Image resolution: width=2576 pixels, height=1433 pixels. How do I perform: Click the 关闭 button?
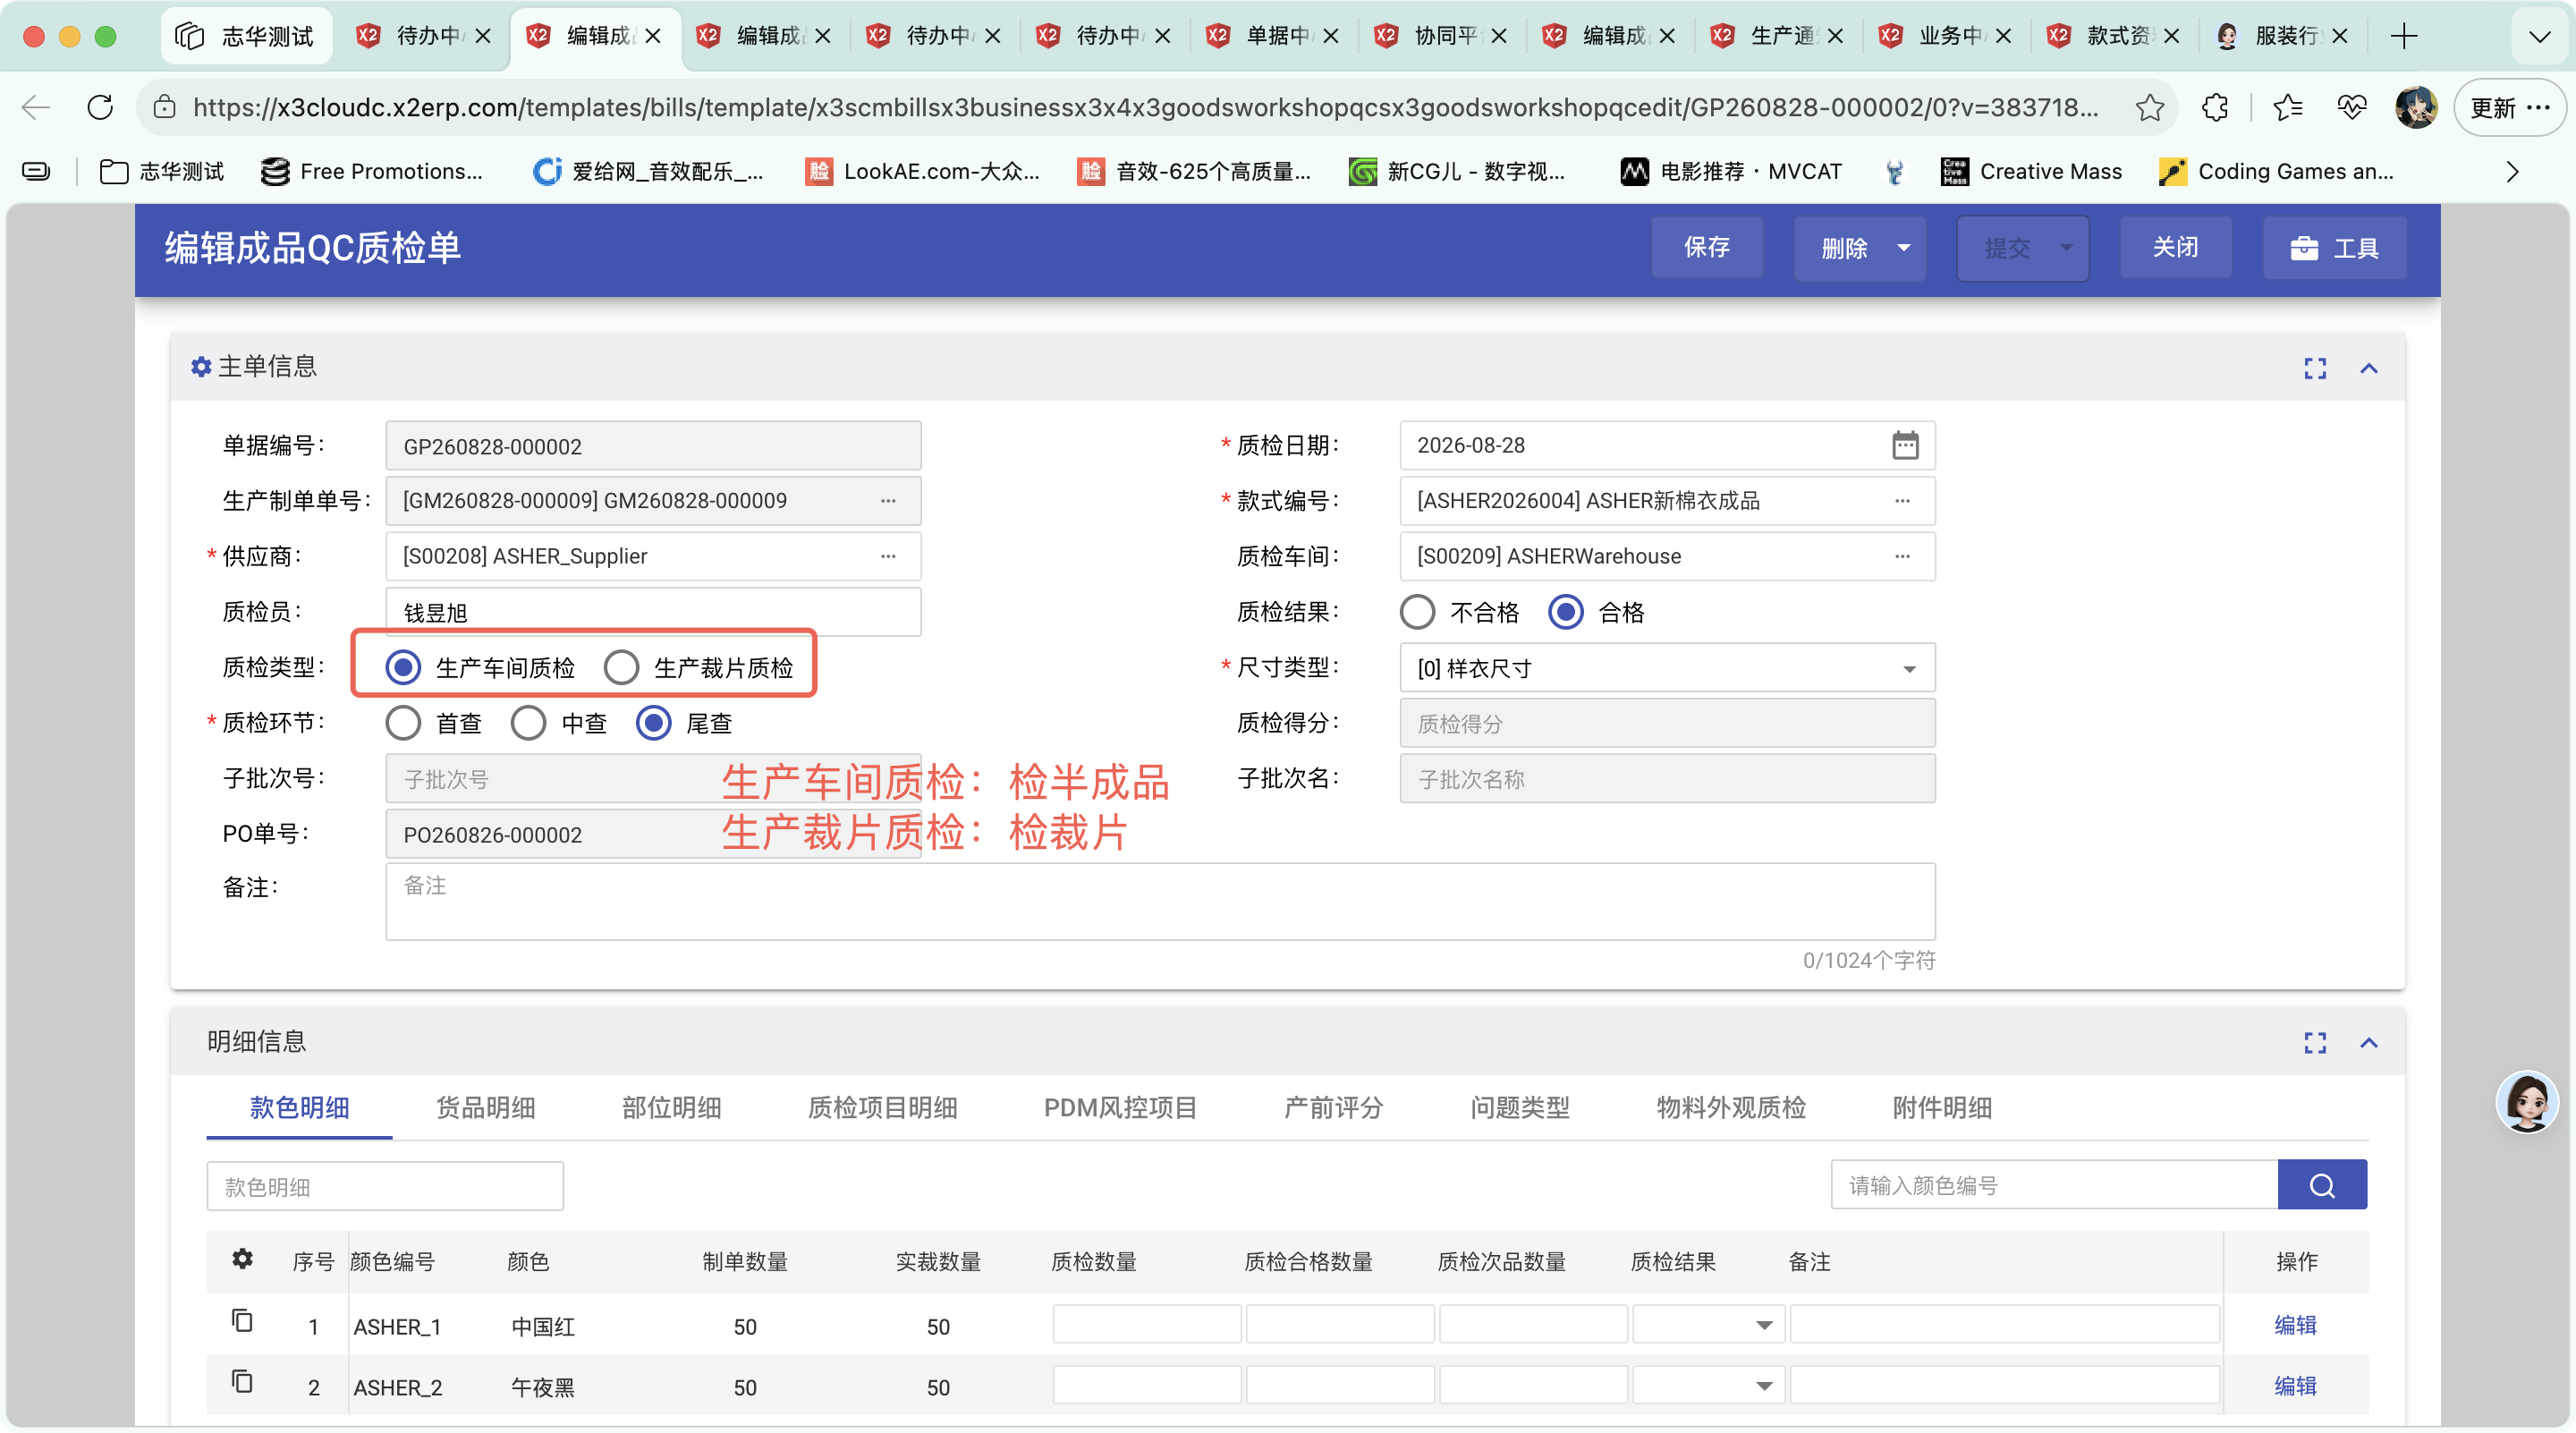click(2175, 247)
